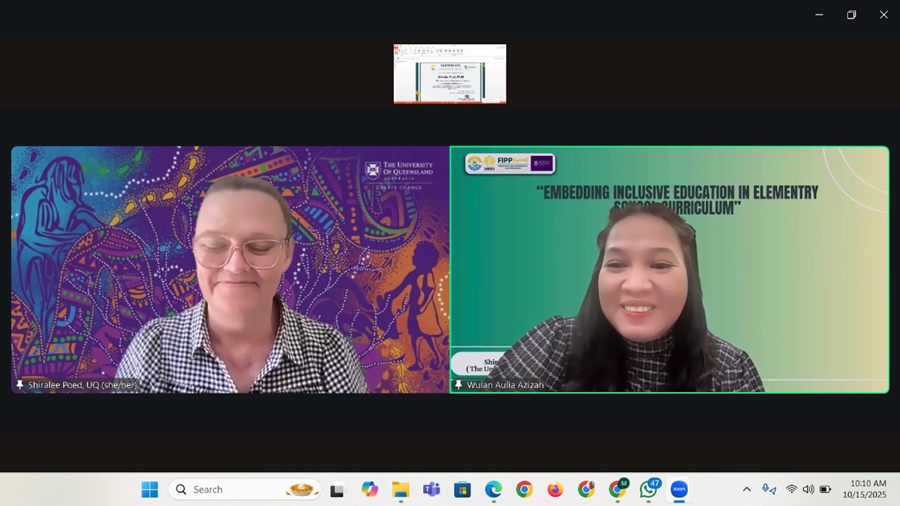Open Microsoft Teams from the taskbar
The width and height of the screenshot is (900, 506).
pos(431,490)
